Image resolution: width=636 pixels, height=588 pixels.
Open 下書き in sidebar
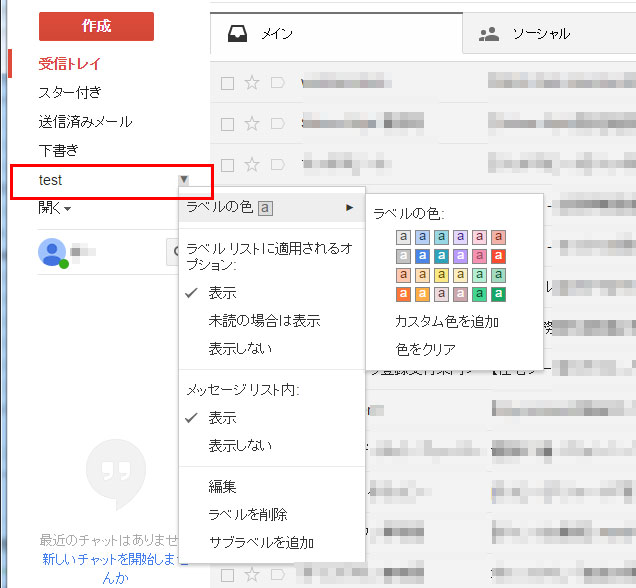[x=58, y=150]
